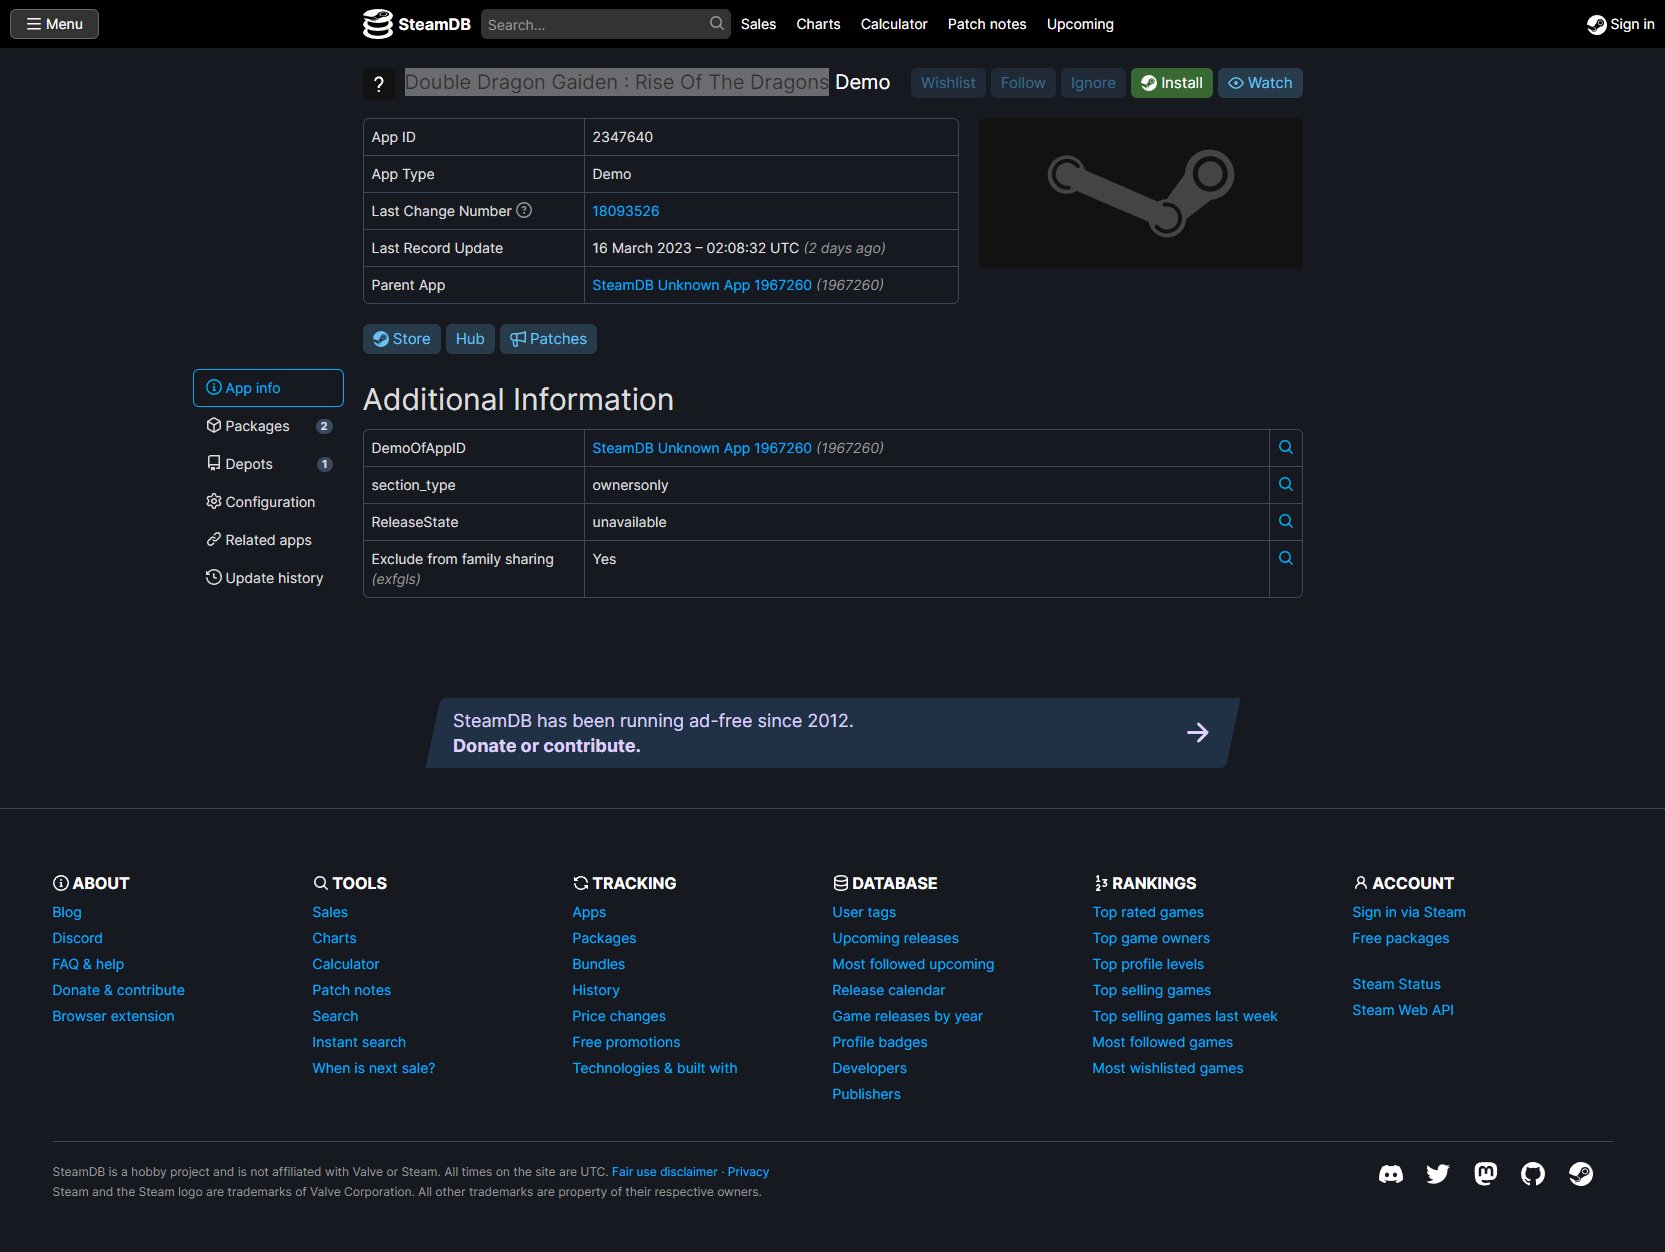Image resolution: width=1665 pixels, height=1252 pixels.
Task: Open SteamDB GitHub icon in footer
Action: (1533, 1174)
